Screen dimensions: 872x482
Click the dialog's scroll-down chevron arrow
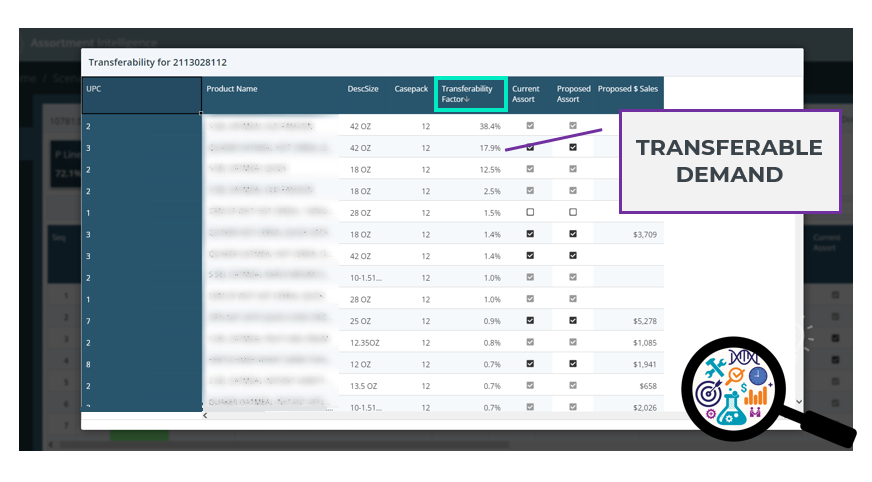pyautogui.click(x=797, y=401)
